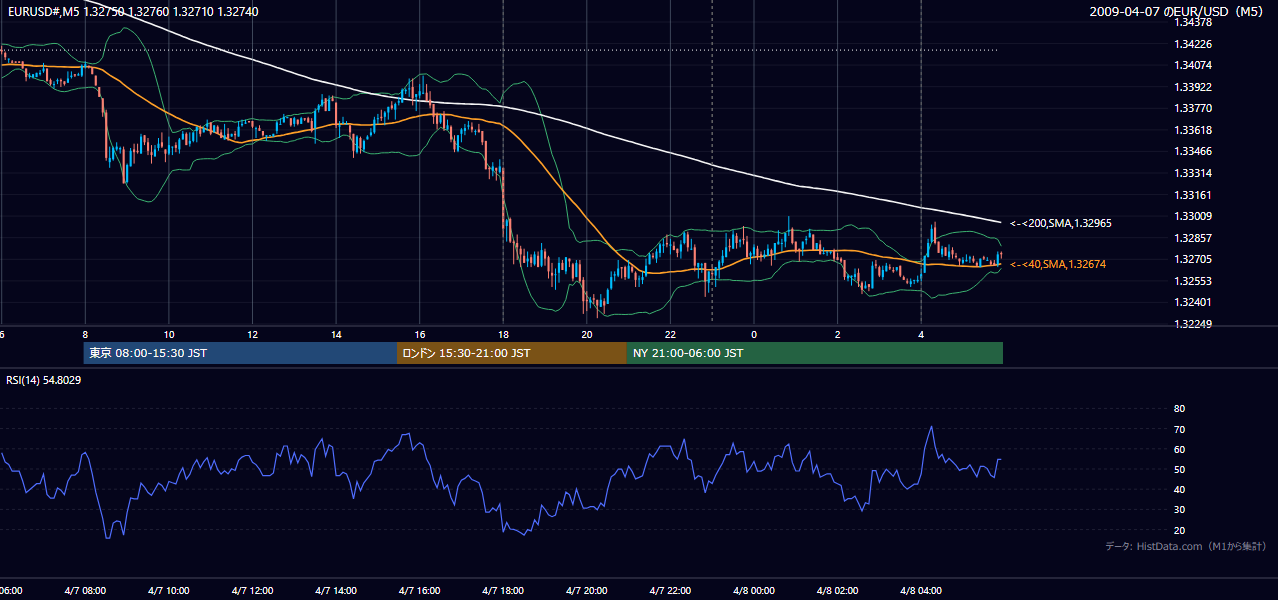Click RSI scale value 50
This screenshot has height=600, width=1278.
(x=1179, y=469)
